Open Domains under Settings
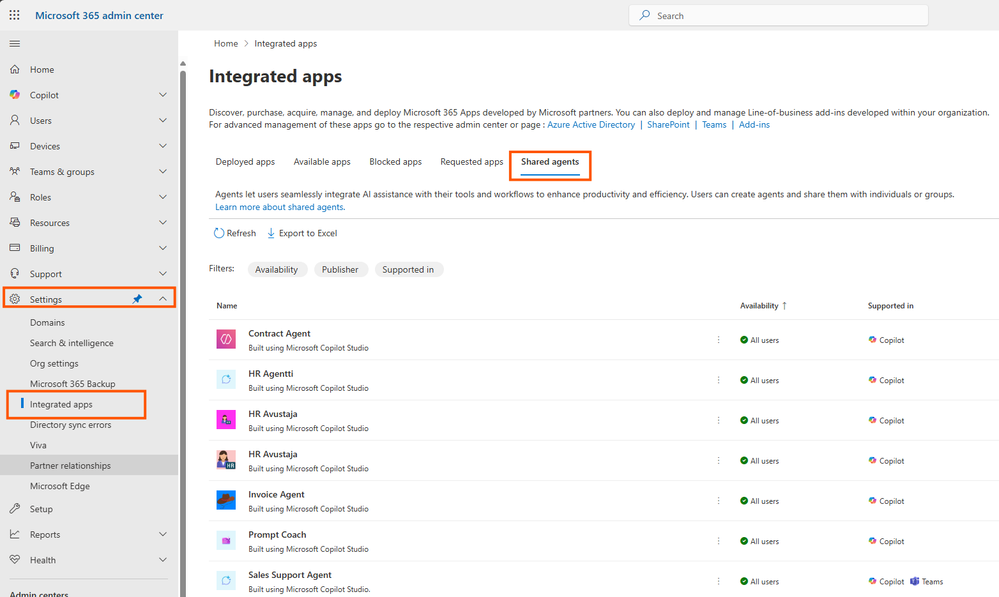Image resolution: width=999 pixels, height=597 pixels. (x=47, y=322)
